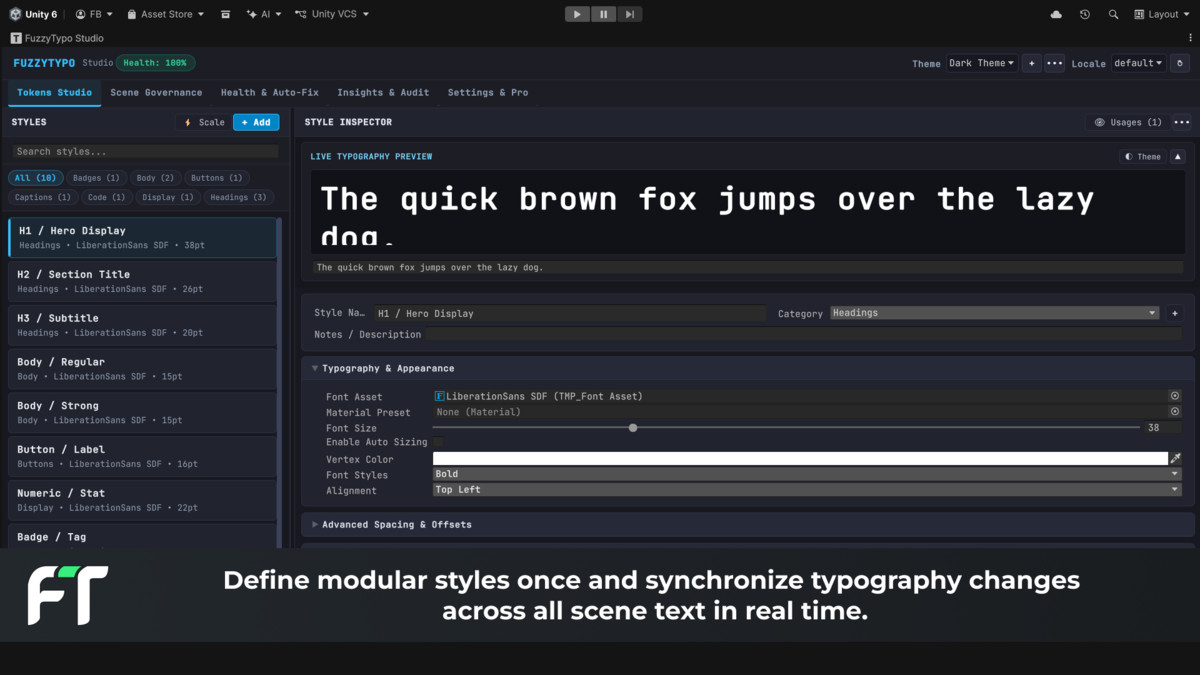Pick vertex color with eyedropper icon
The image size is (1200, 675).
pos(1176,458)
